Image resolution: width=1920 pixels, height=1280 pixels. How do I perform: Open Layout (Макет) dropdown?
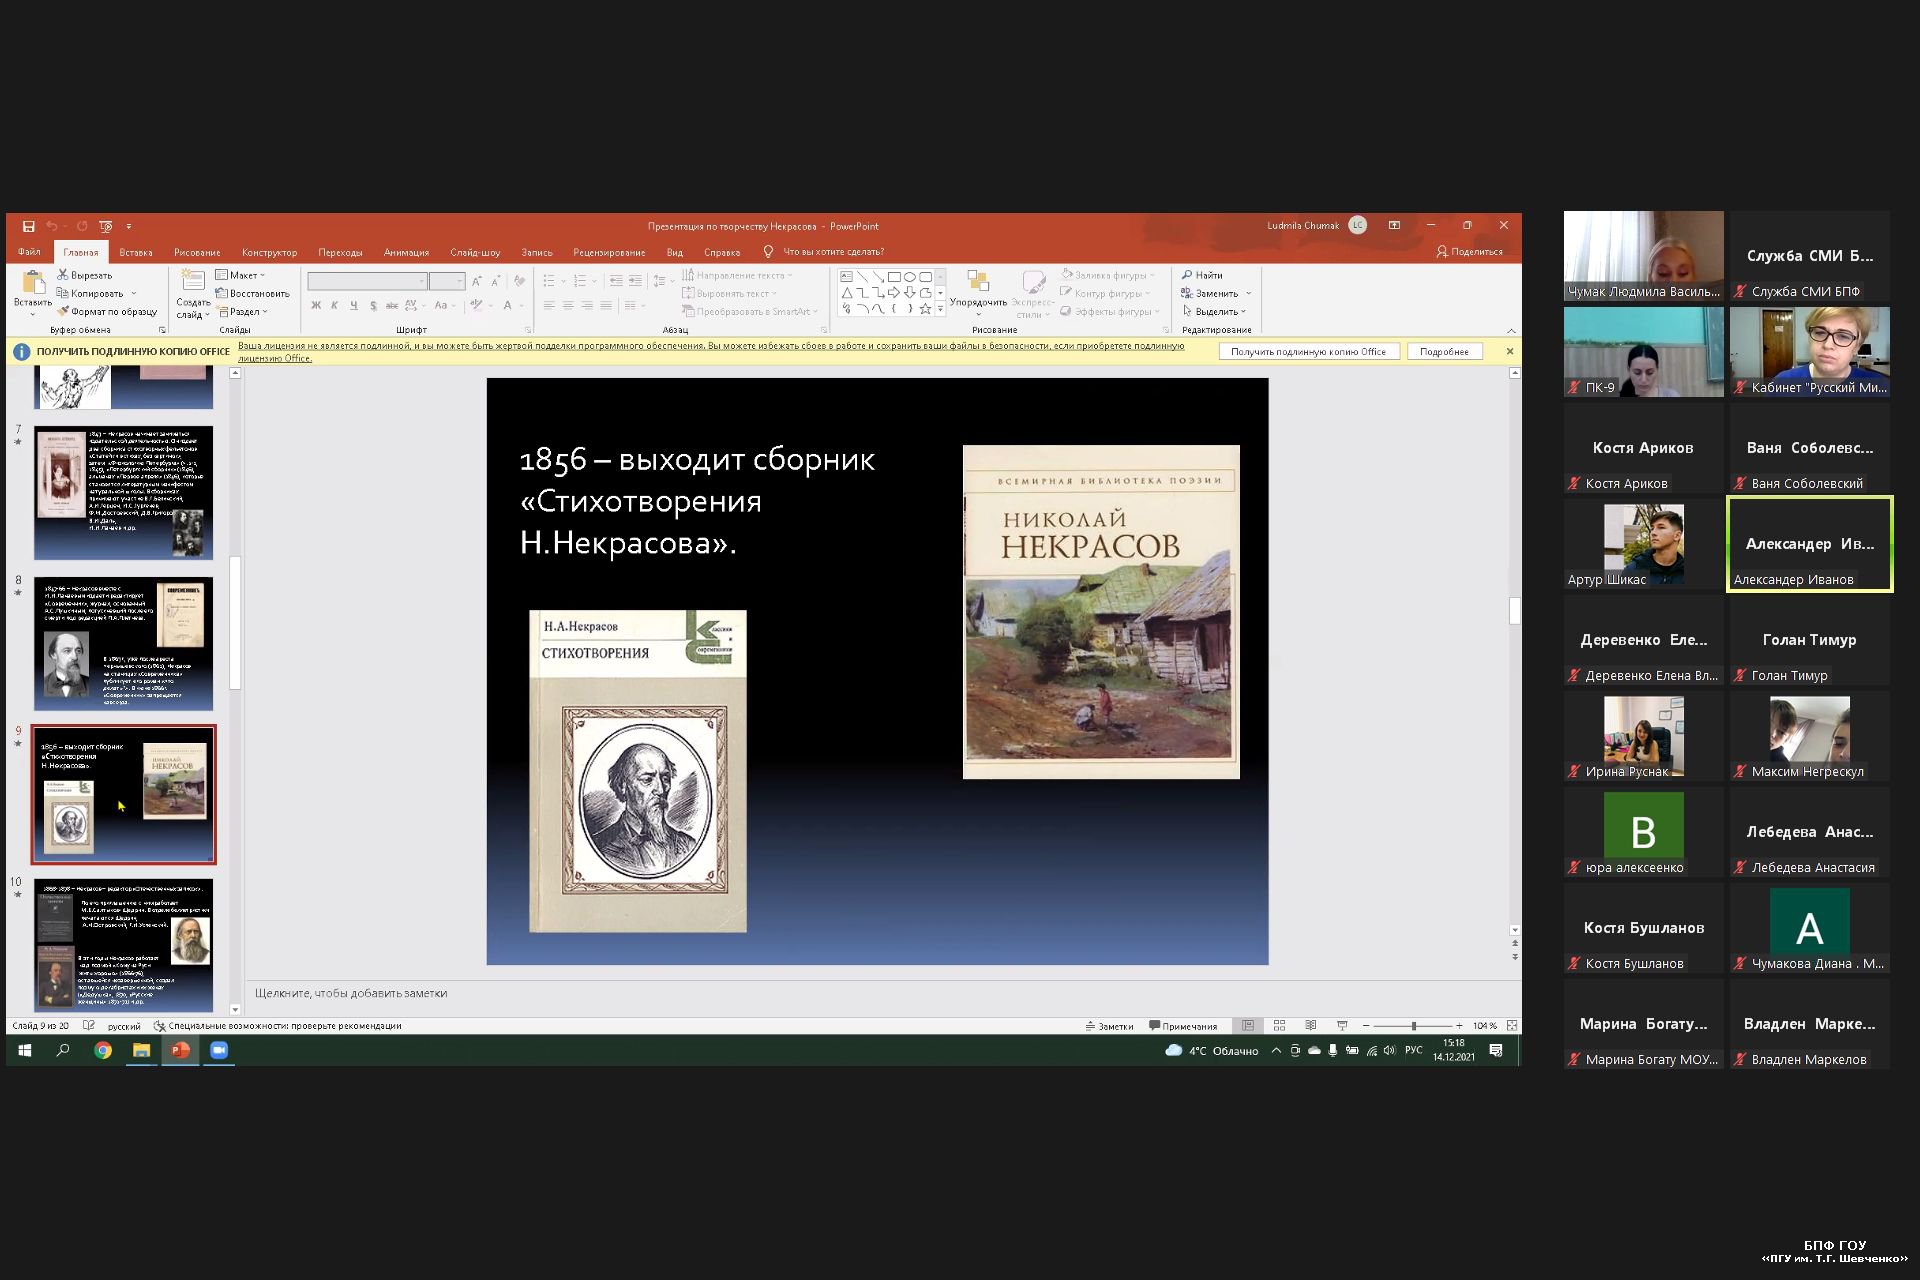240,275
